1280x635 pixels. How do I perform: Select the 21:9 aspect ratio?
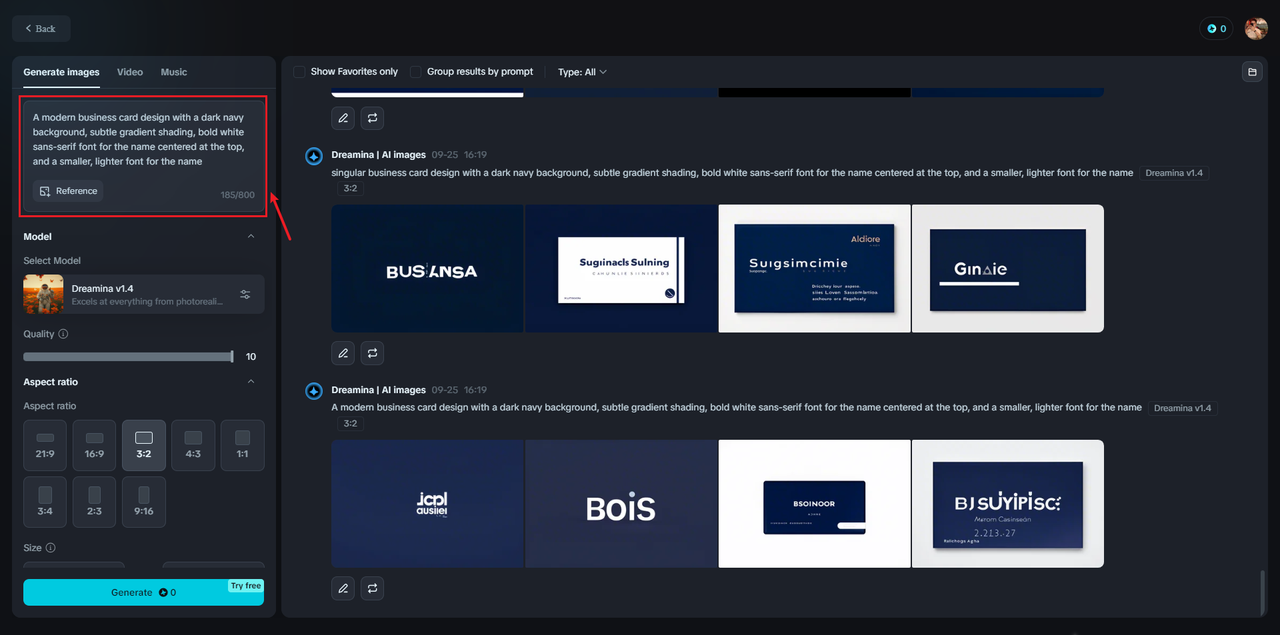point(45,445)
